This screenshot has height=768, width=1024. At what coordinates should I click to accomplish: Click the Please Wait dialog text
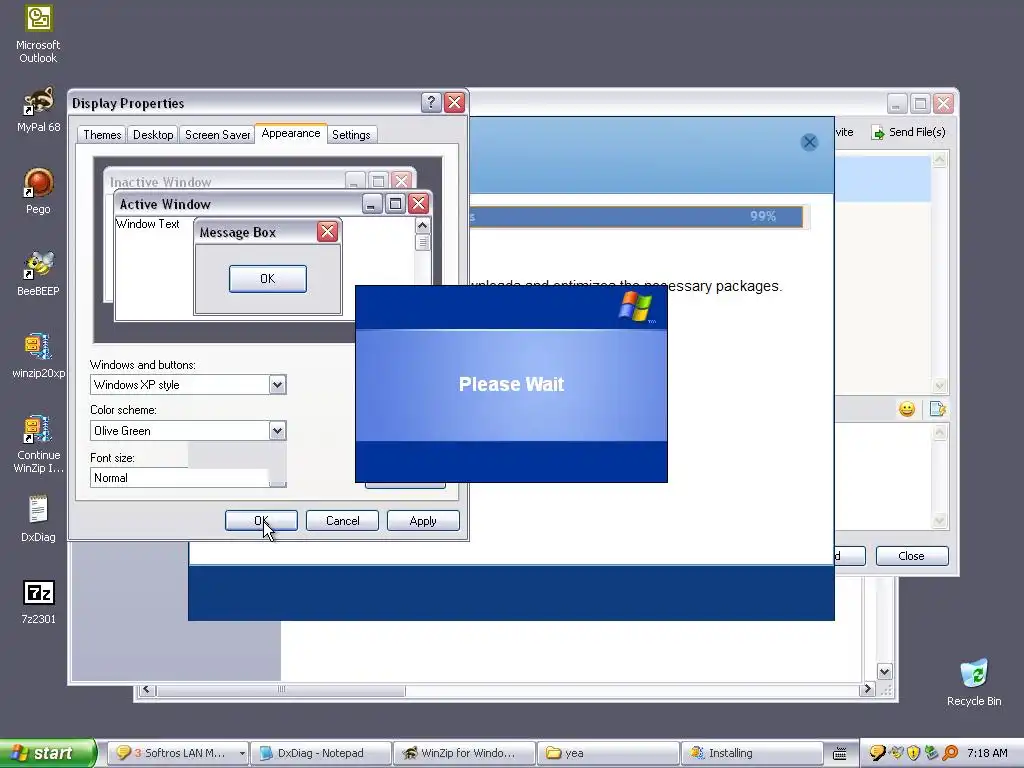[511, 384]
